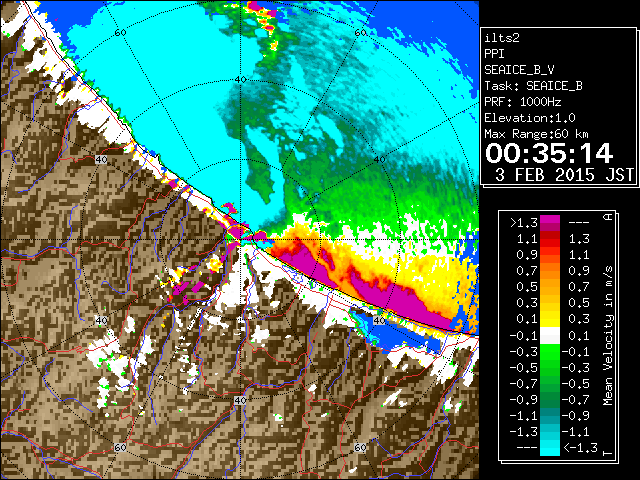Screen dimensions: 640x480
Task: Select the 60 label in the northwest sea
Action: click(x=120, y=33)
